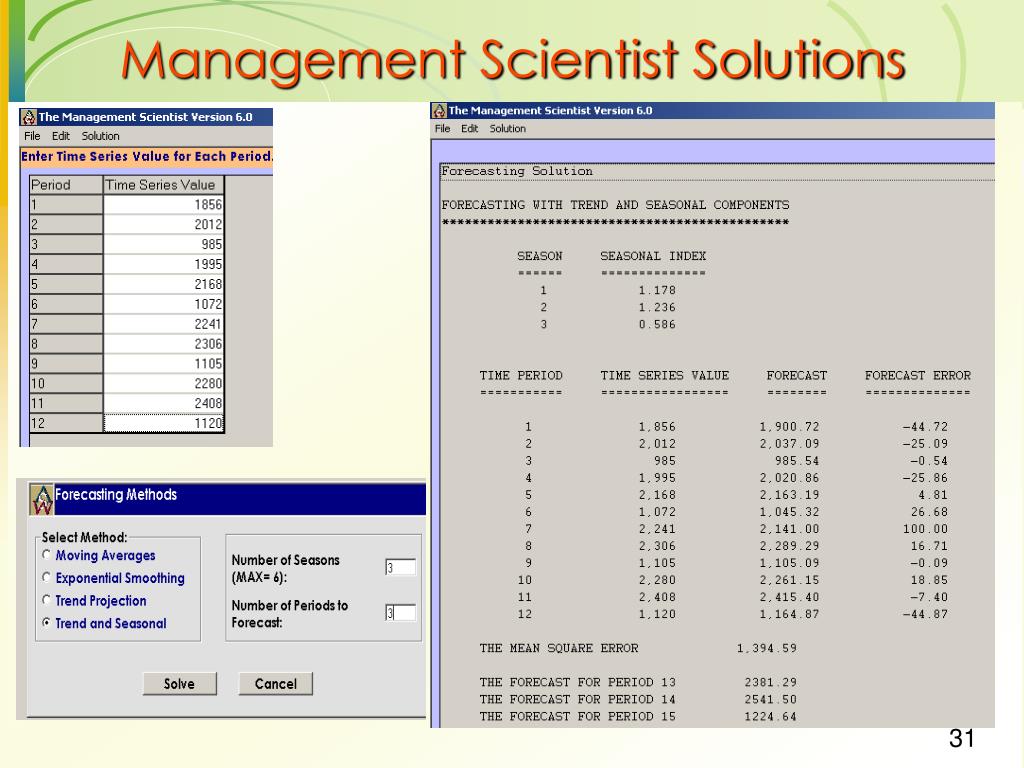Open Solution menu in data entry window
1024x768 pixels.
click(x=101, y=136)
